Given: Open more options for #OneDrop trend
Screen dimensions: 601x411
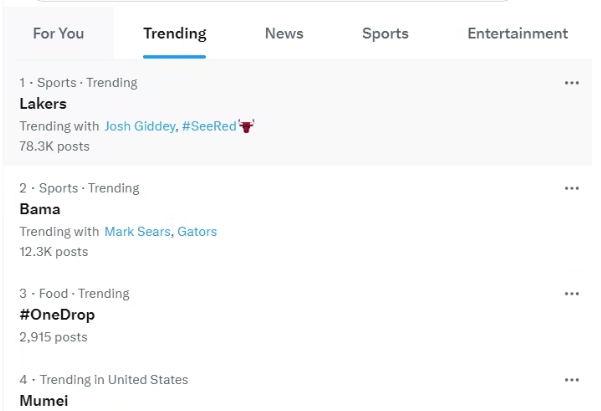Looking at the screenshot, I should point(571,294).
